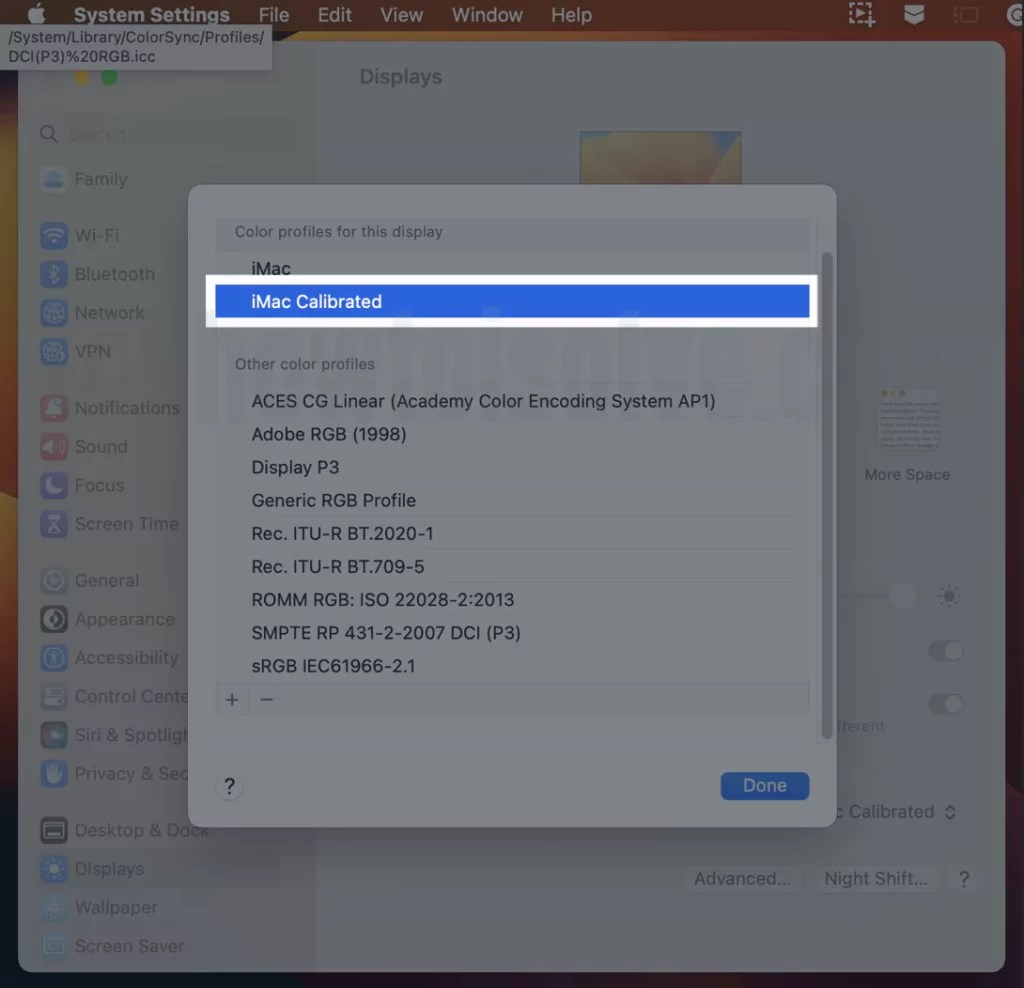Viewport: 1024px width, 988px height.
Task: Click the screen capture icon in the menu bar
Action: point(861,14)
